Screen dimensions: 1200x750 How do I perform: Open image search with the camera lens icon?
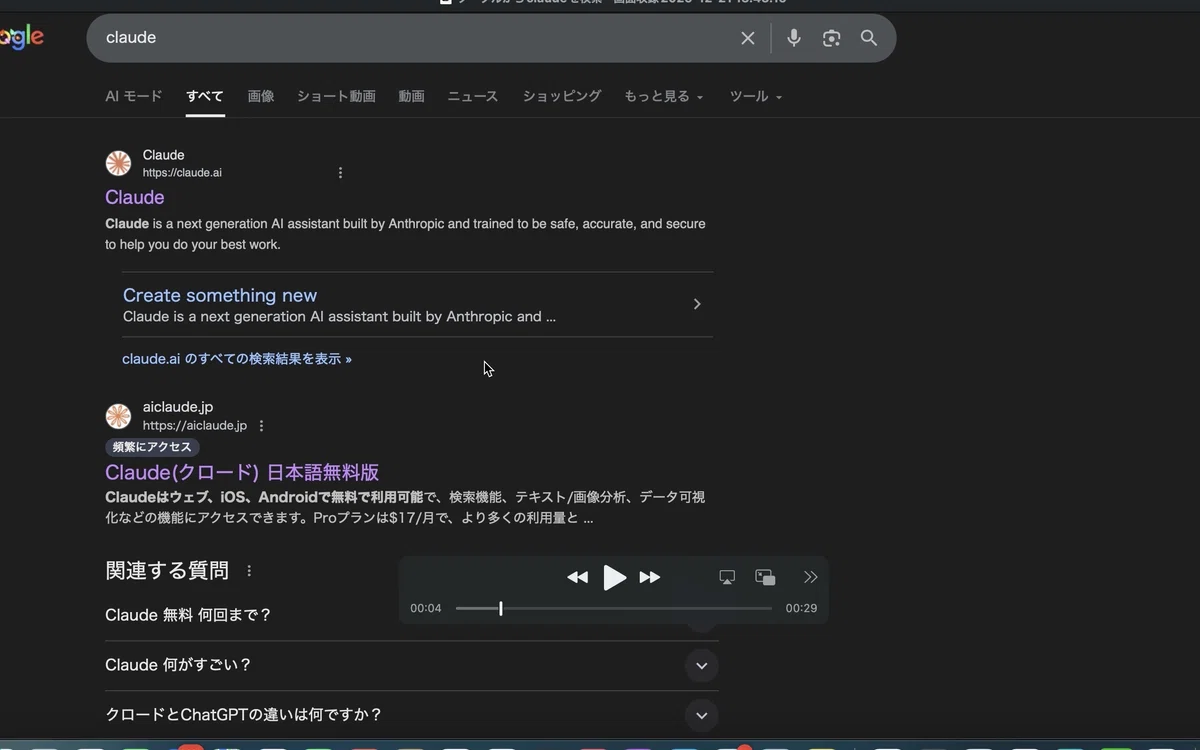(831, 38)
